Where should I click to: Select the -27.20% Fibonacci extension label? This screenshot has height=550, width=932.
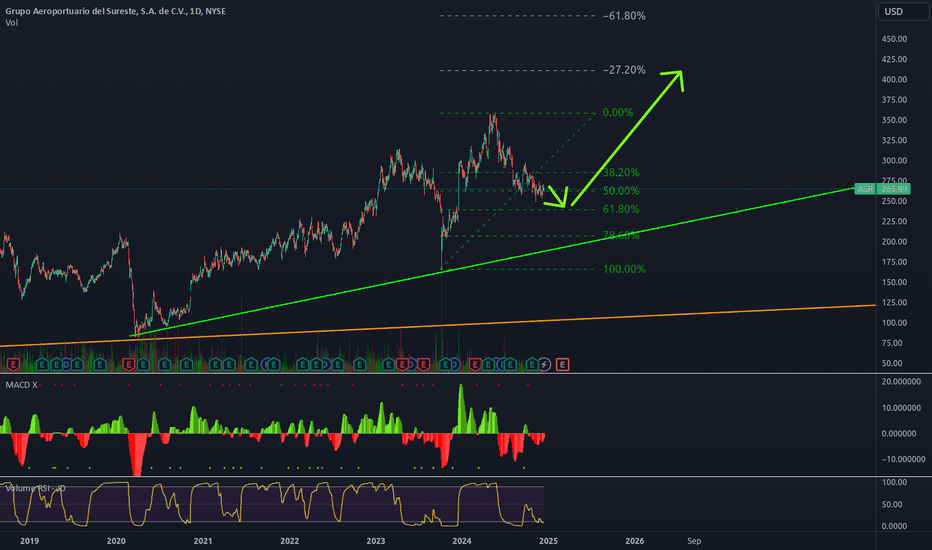point(624,70)
